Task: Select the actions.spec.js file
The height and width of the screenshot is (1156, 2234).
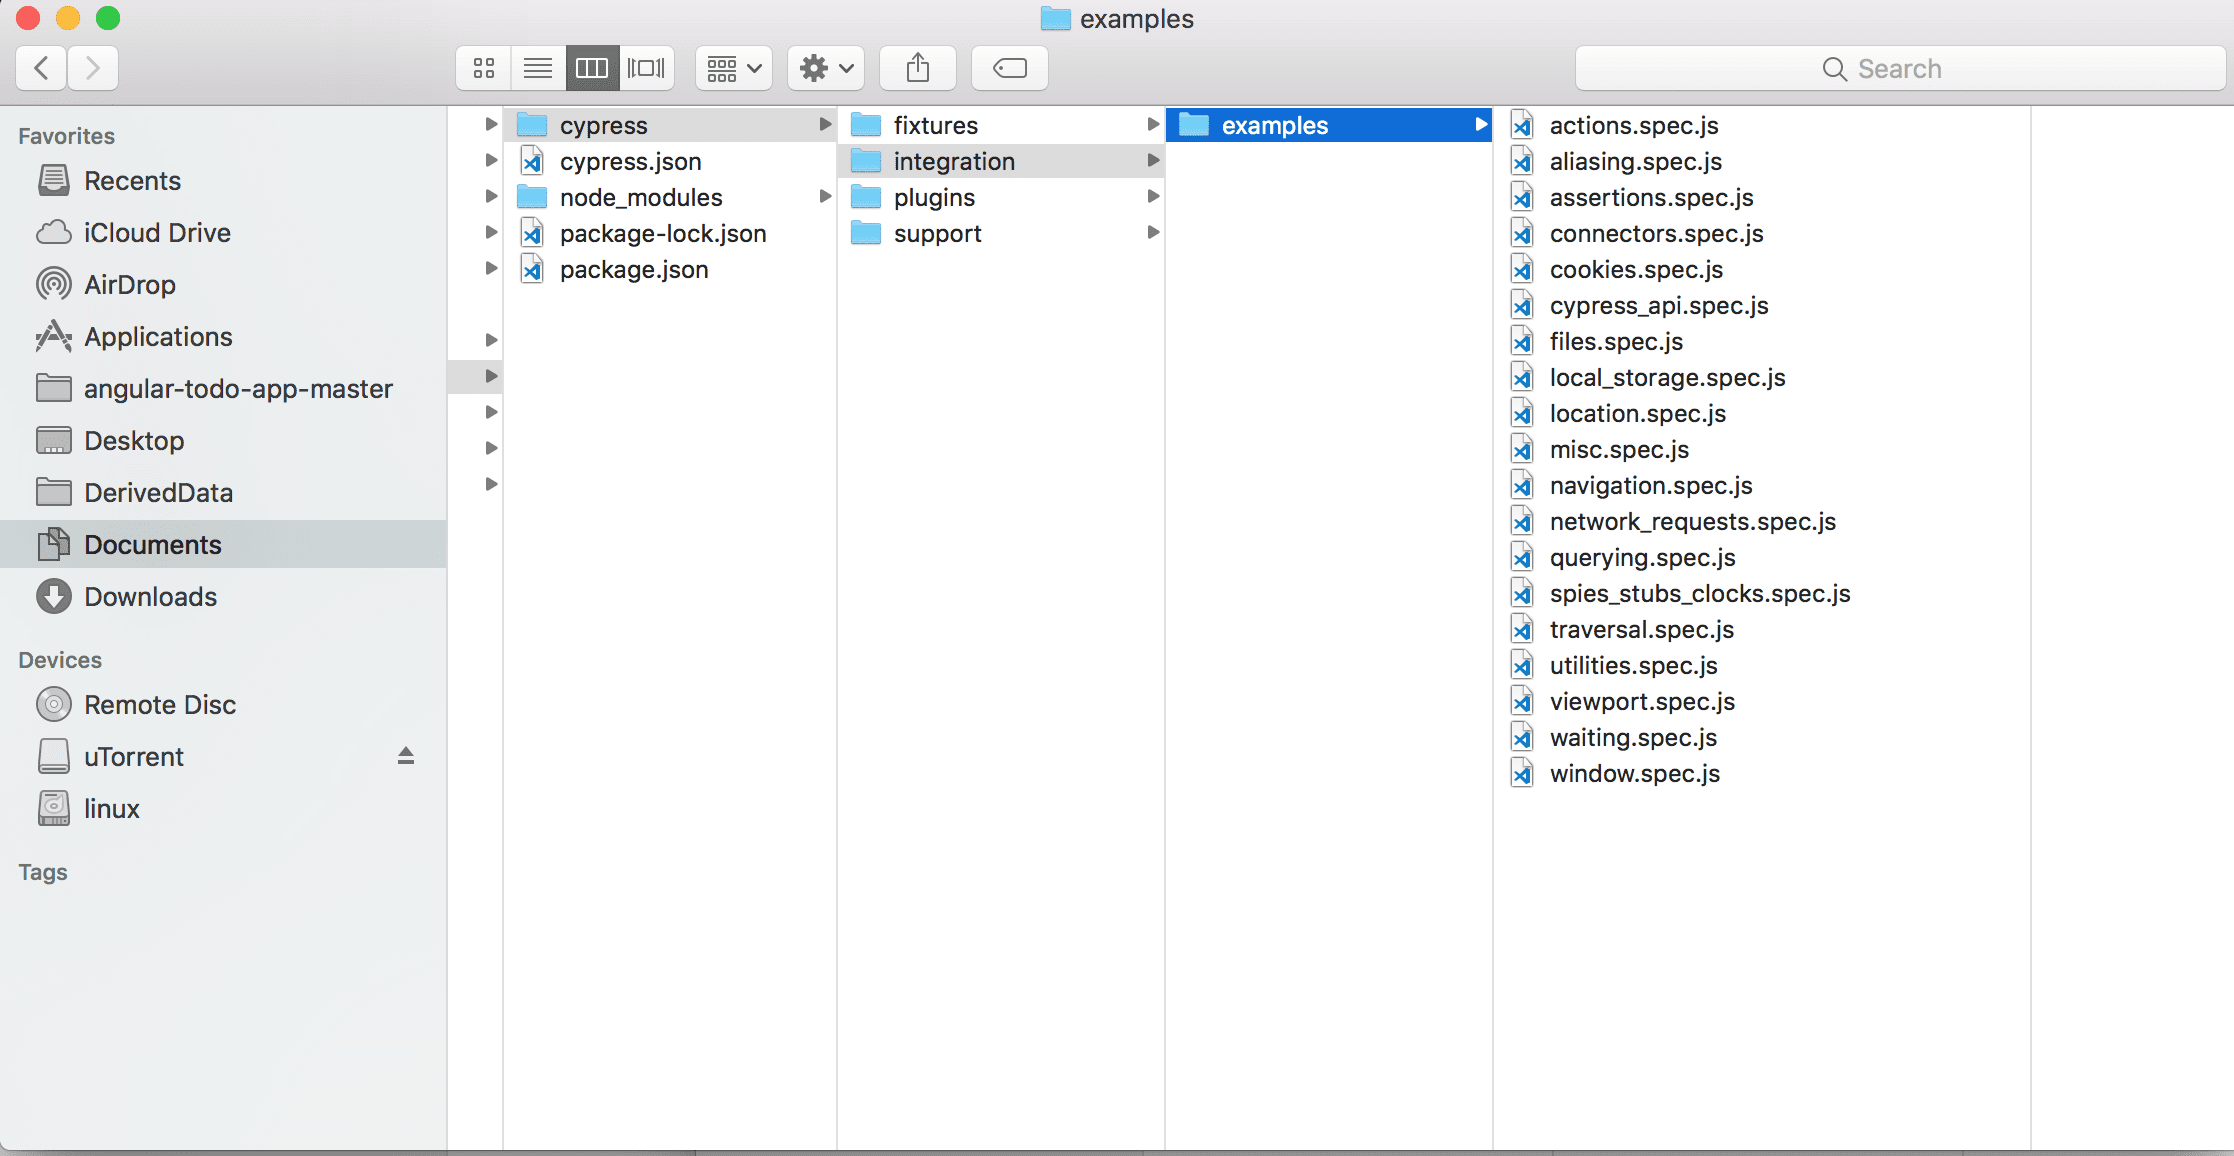Action: point(1634,125)
